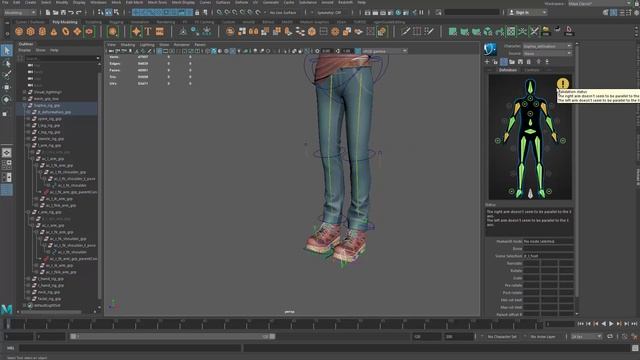Click the single pane layout icon

tap(7, 153)
